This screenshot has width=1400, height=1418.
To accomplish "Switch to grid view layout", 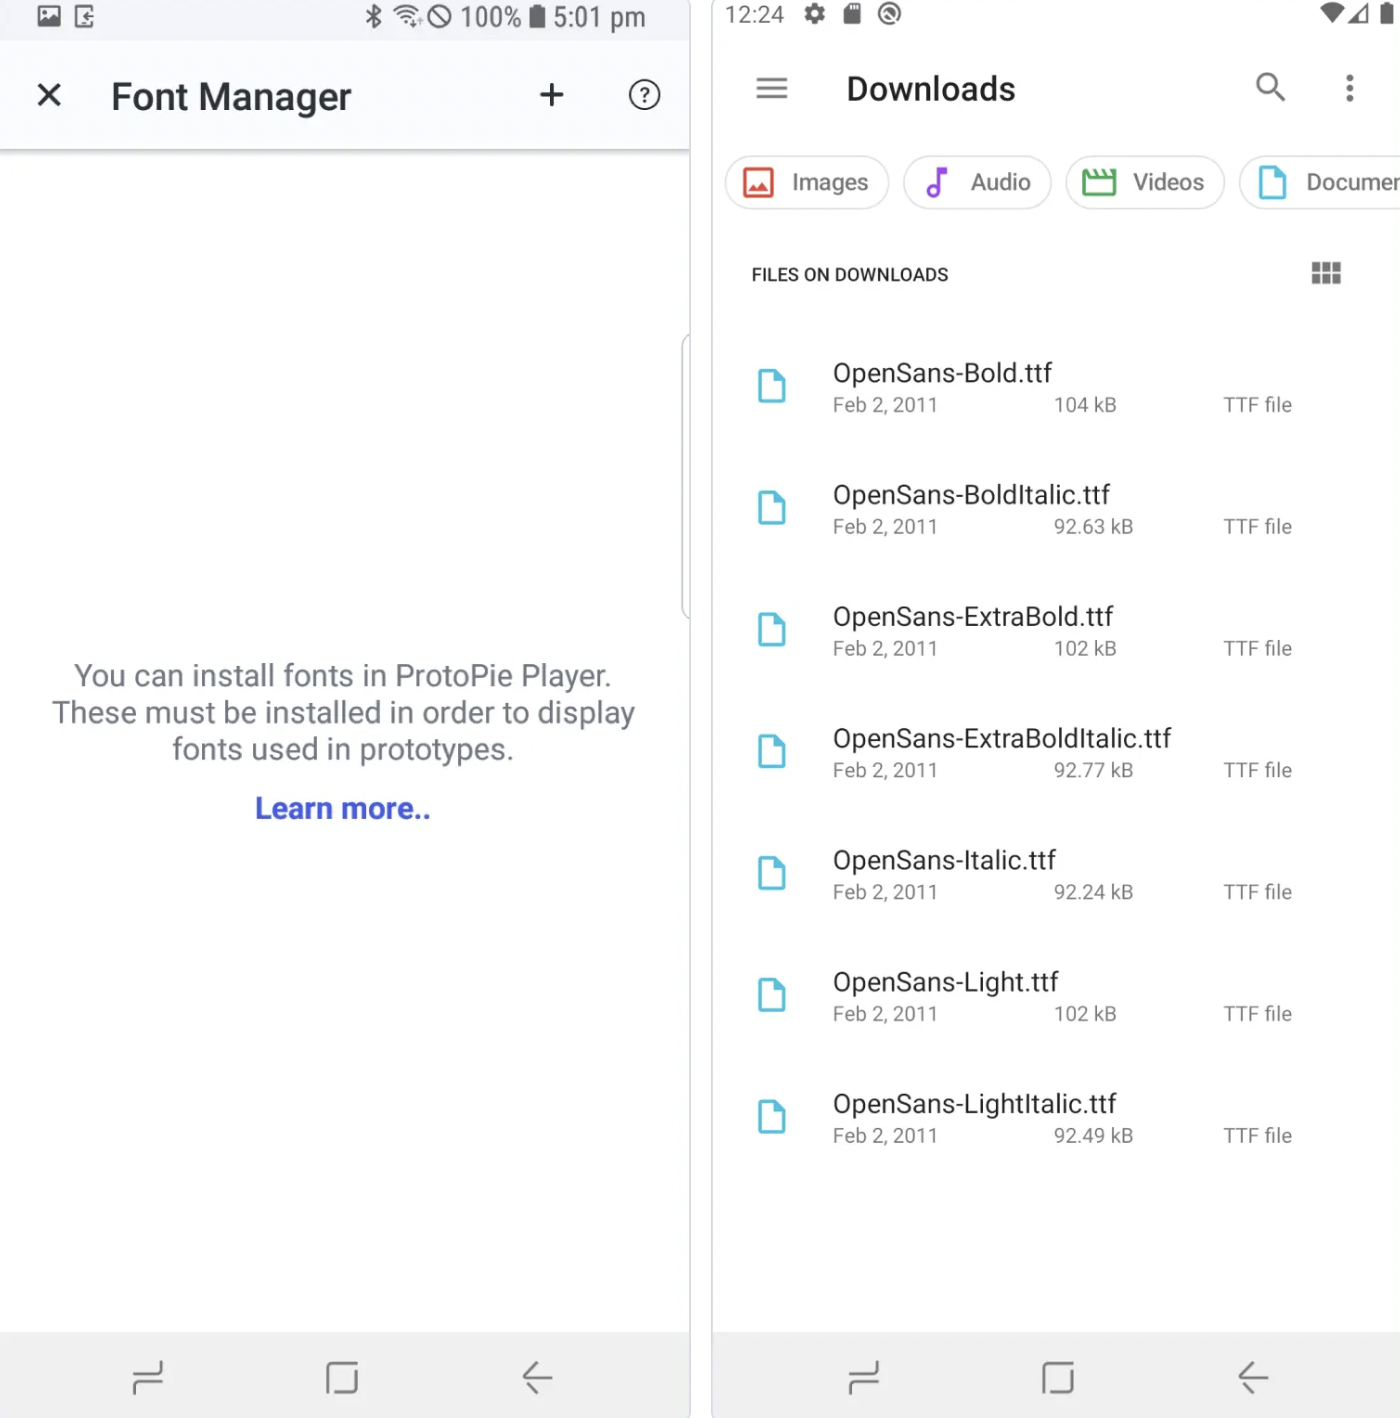I will [x=1326, y=274].
